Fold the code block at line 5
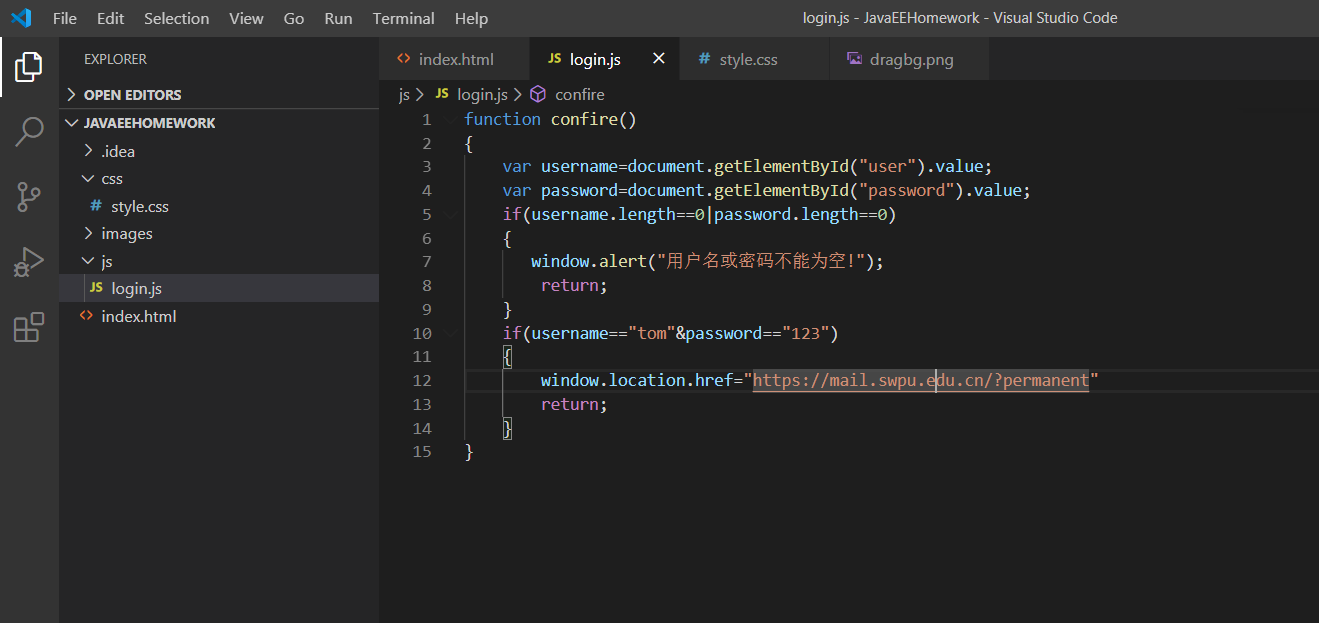 tap(451, 214)
